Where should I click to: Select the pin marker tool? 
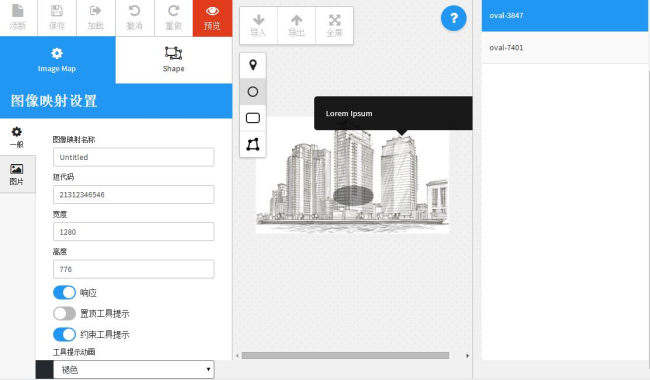pos(252,65)
